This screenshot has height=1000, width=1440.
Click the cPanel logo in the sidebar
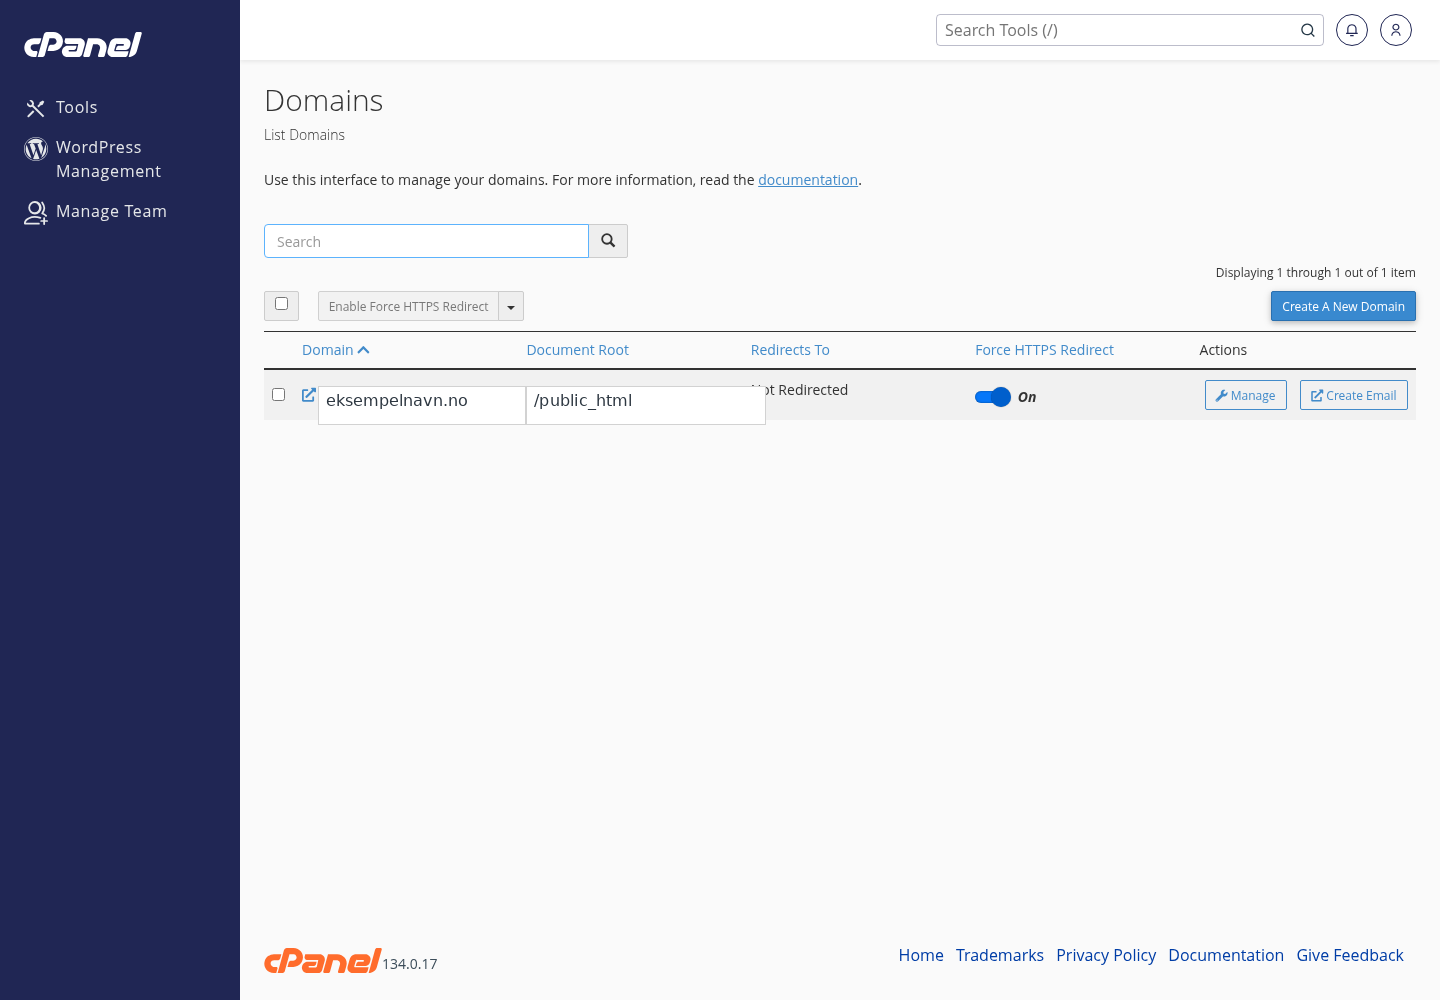(82, 44)
